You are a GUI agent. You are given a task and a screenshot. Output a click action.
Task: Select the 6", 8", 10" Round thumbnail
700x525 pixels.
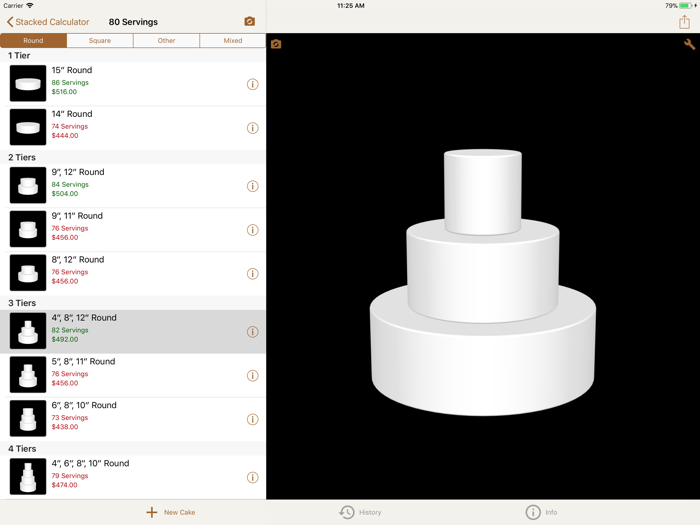tap(28, 418)
